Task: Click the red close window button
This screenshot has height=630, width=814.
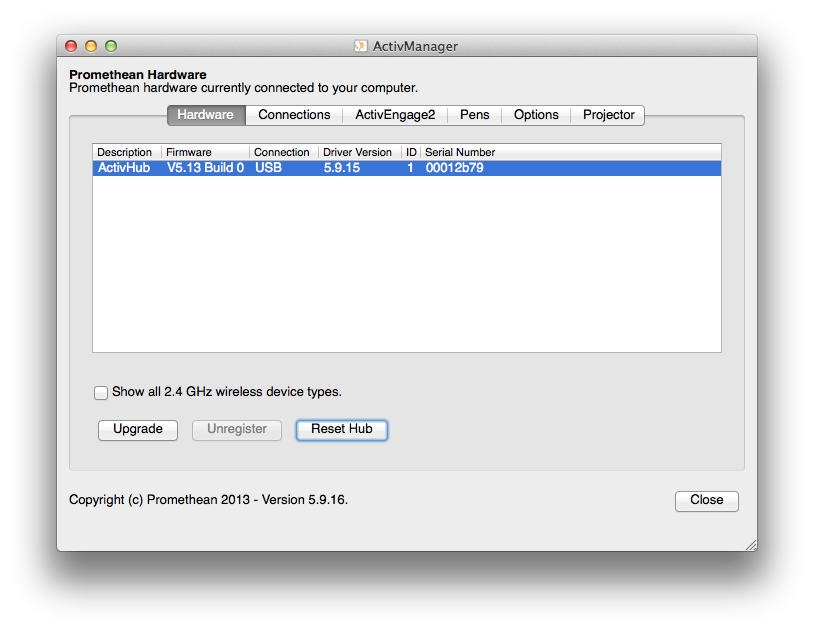Action: pyautogui.click(x=71, y=46)
